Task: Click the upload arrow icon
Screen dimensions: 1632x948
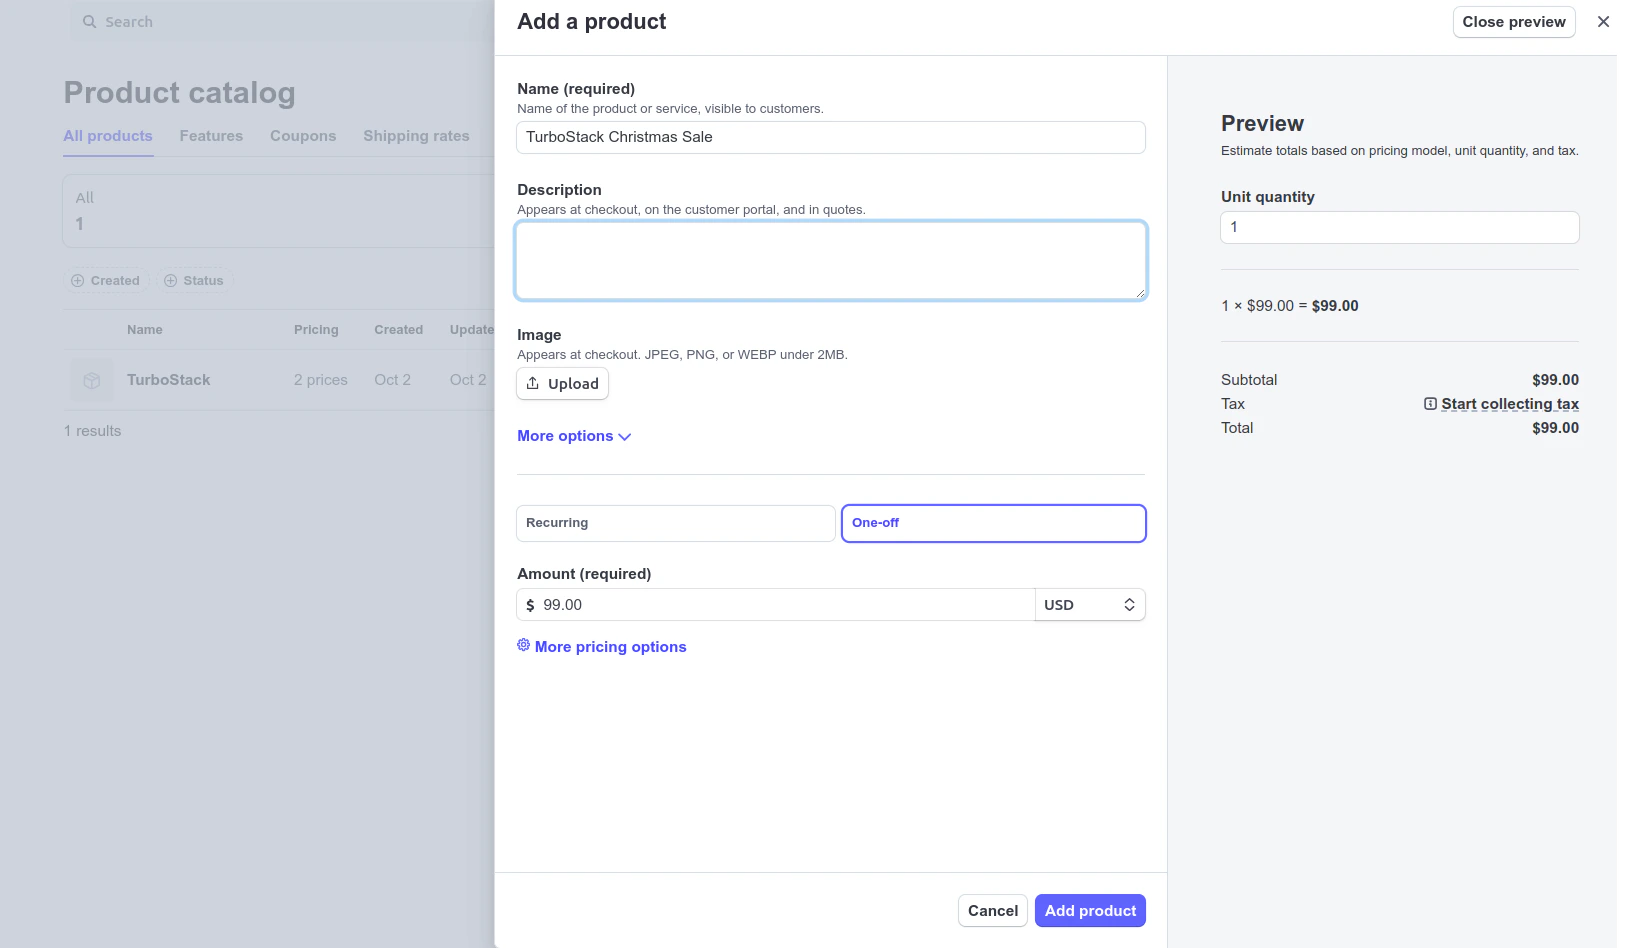Action: 533,383
